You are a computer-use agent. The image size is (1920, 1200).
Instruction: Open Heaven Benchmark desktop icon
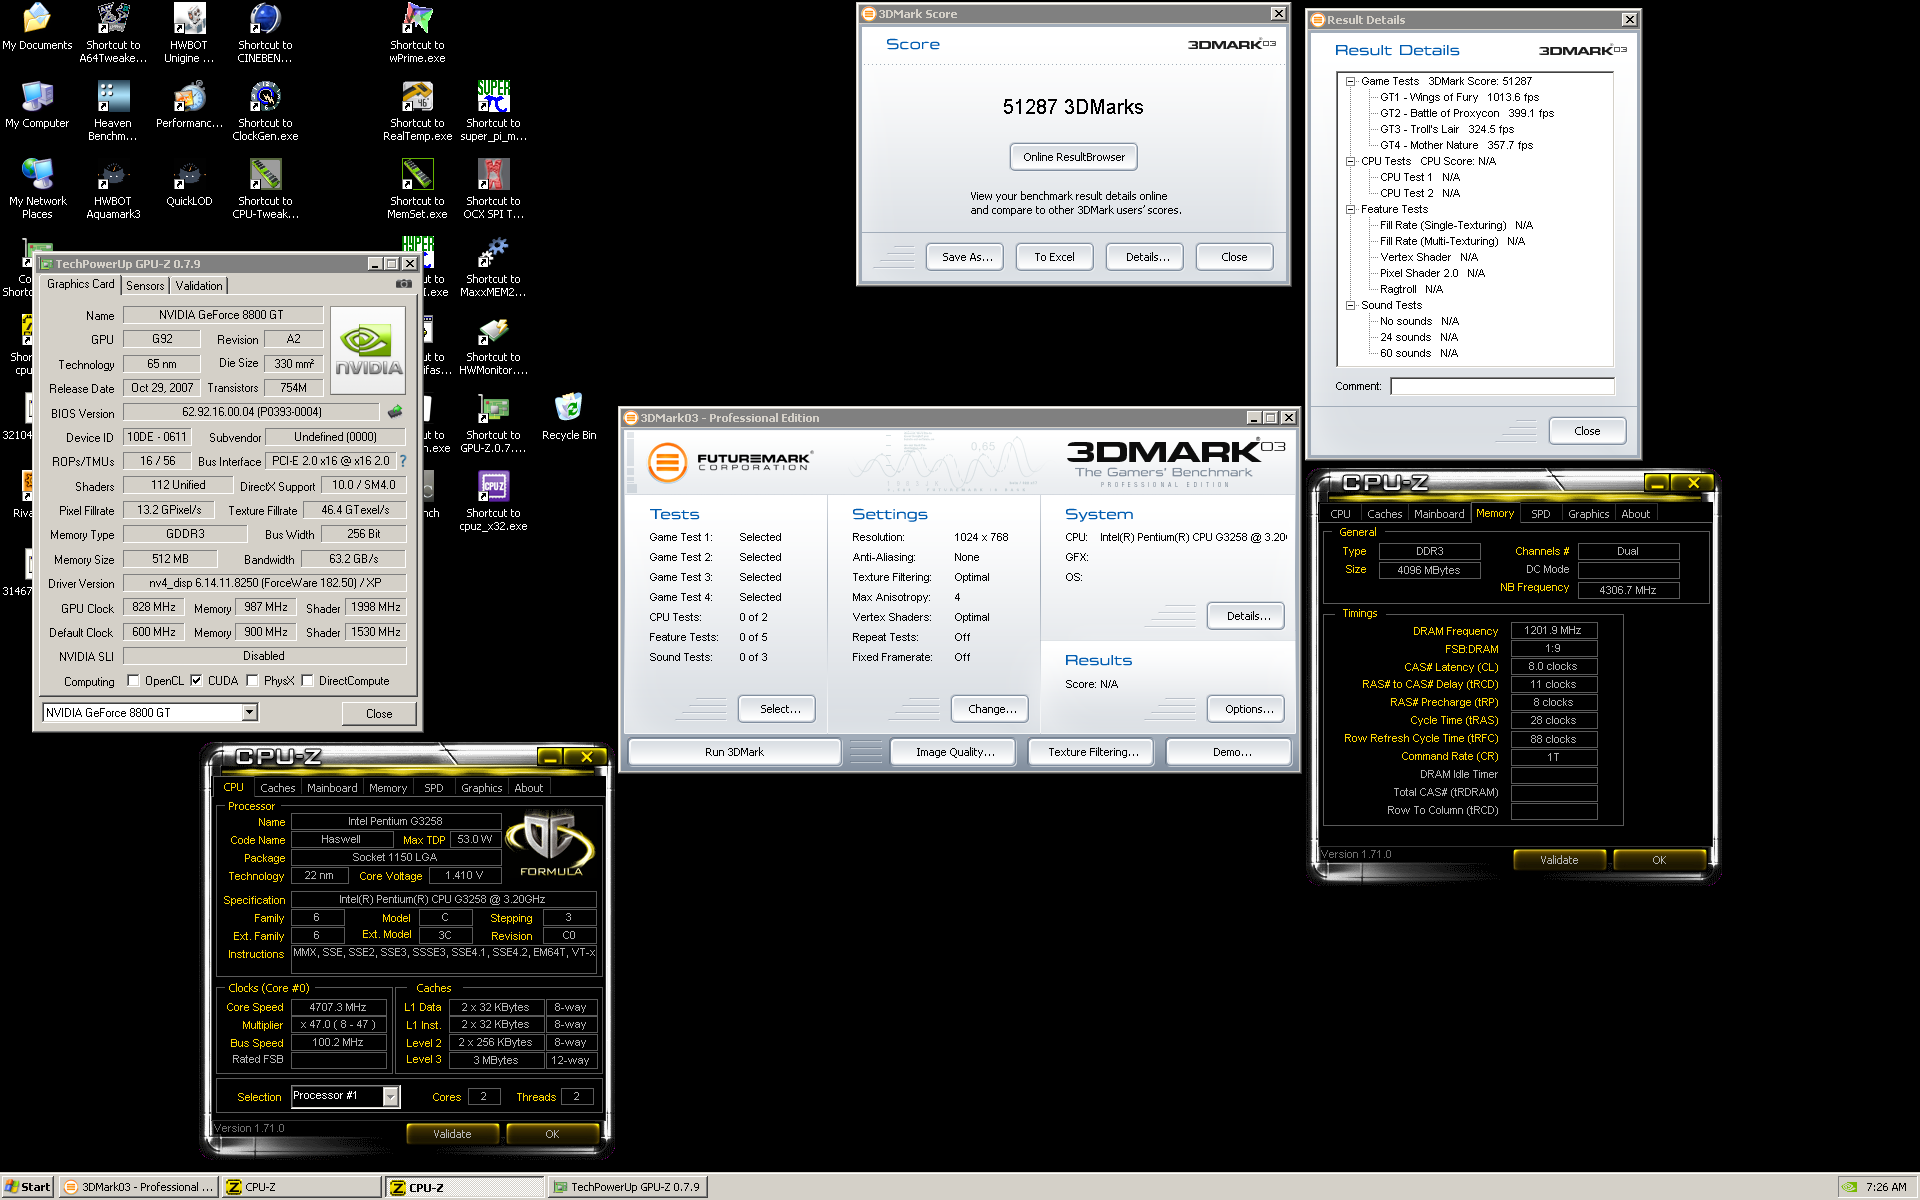113,111
